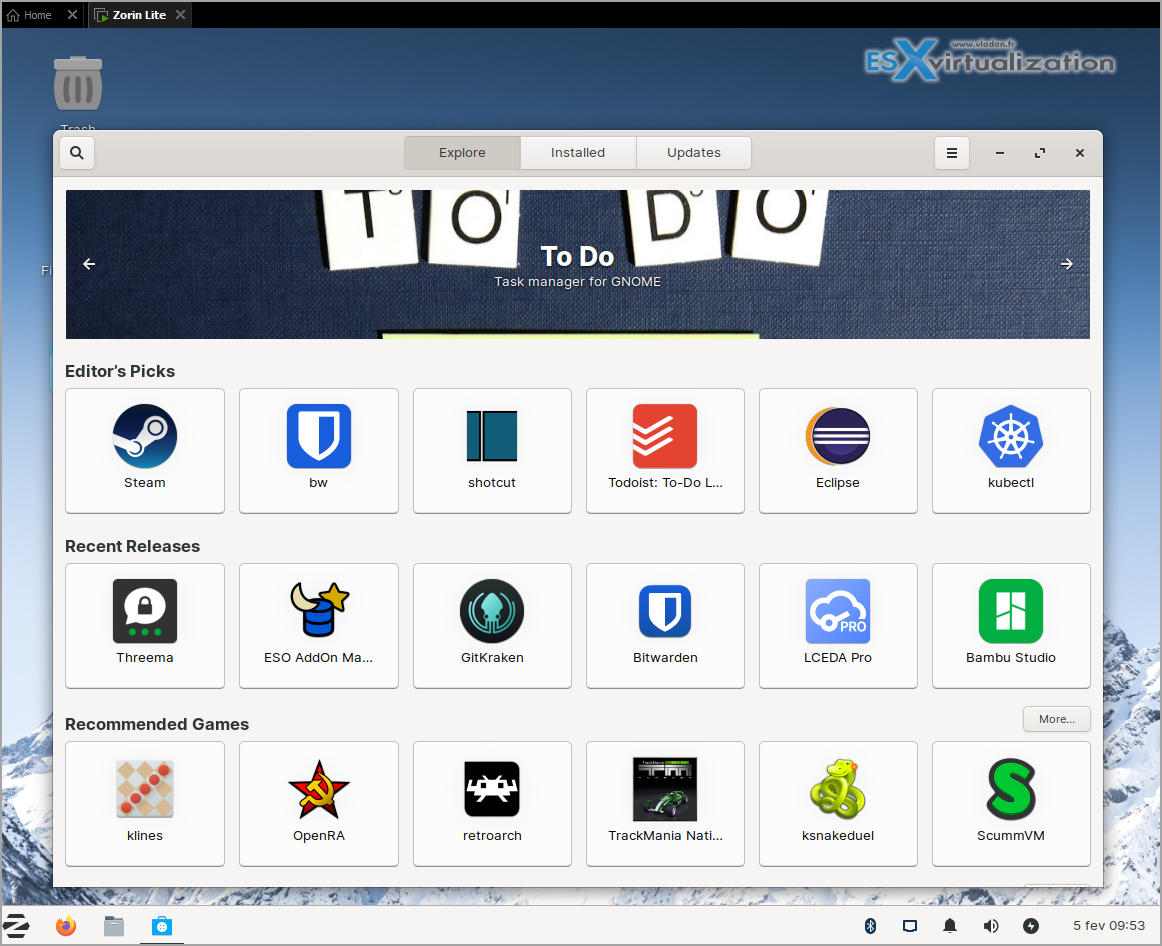Click the search magnifier button
The width and height of the screenshot is (1162, 946).
point(77,153)
